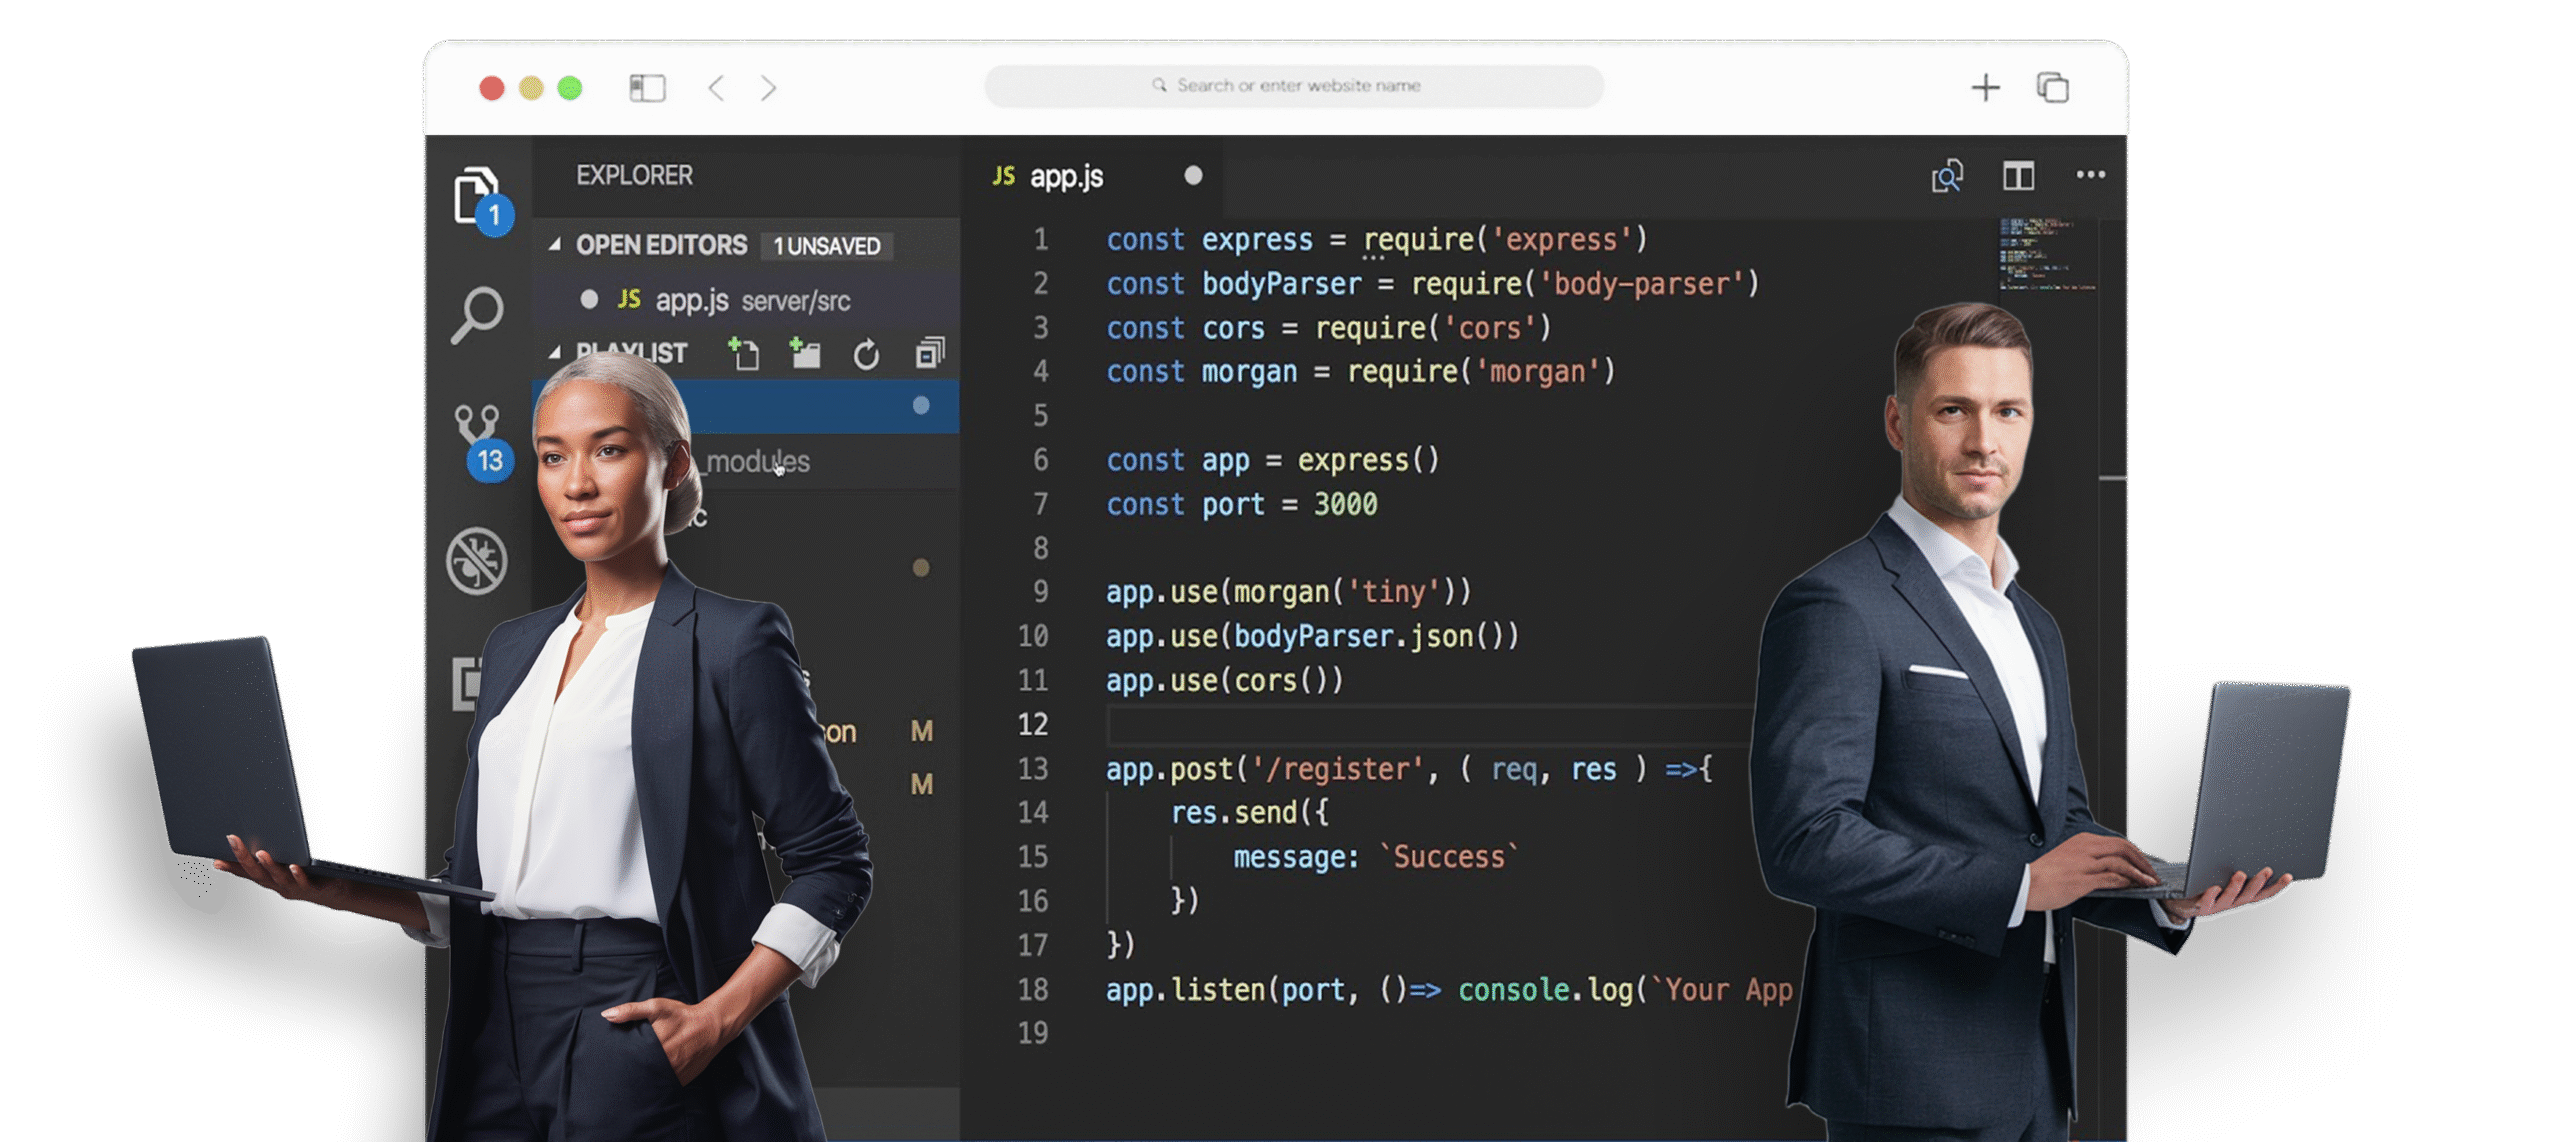
Task: Toggle the browser sidebar panel icon
Action: (x=647, y=88)
